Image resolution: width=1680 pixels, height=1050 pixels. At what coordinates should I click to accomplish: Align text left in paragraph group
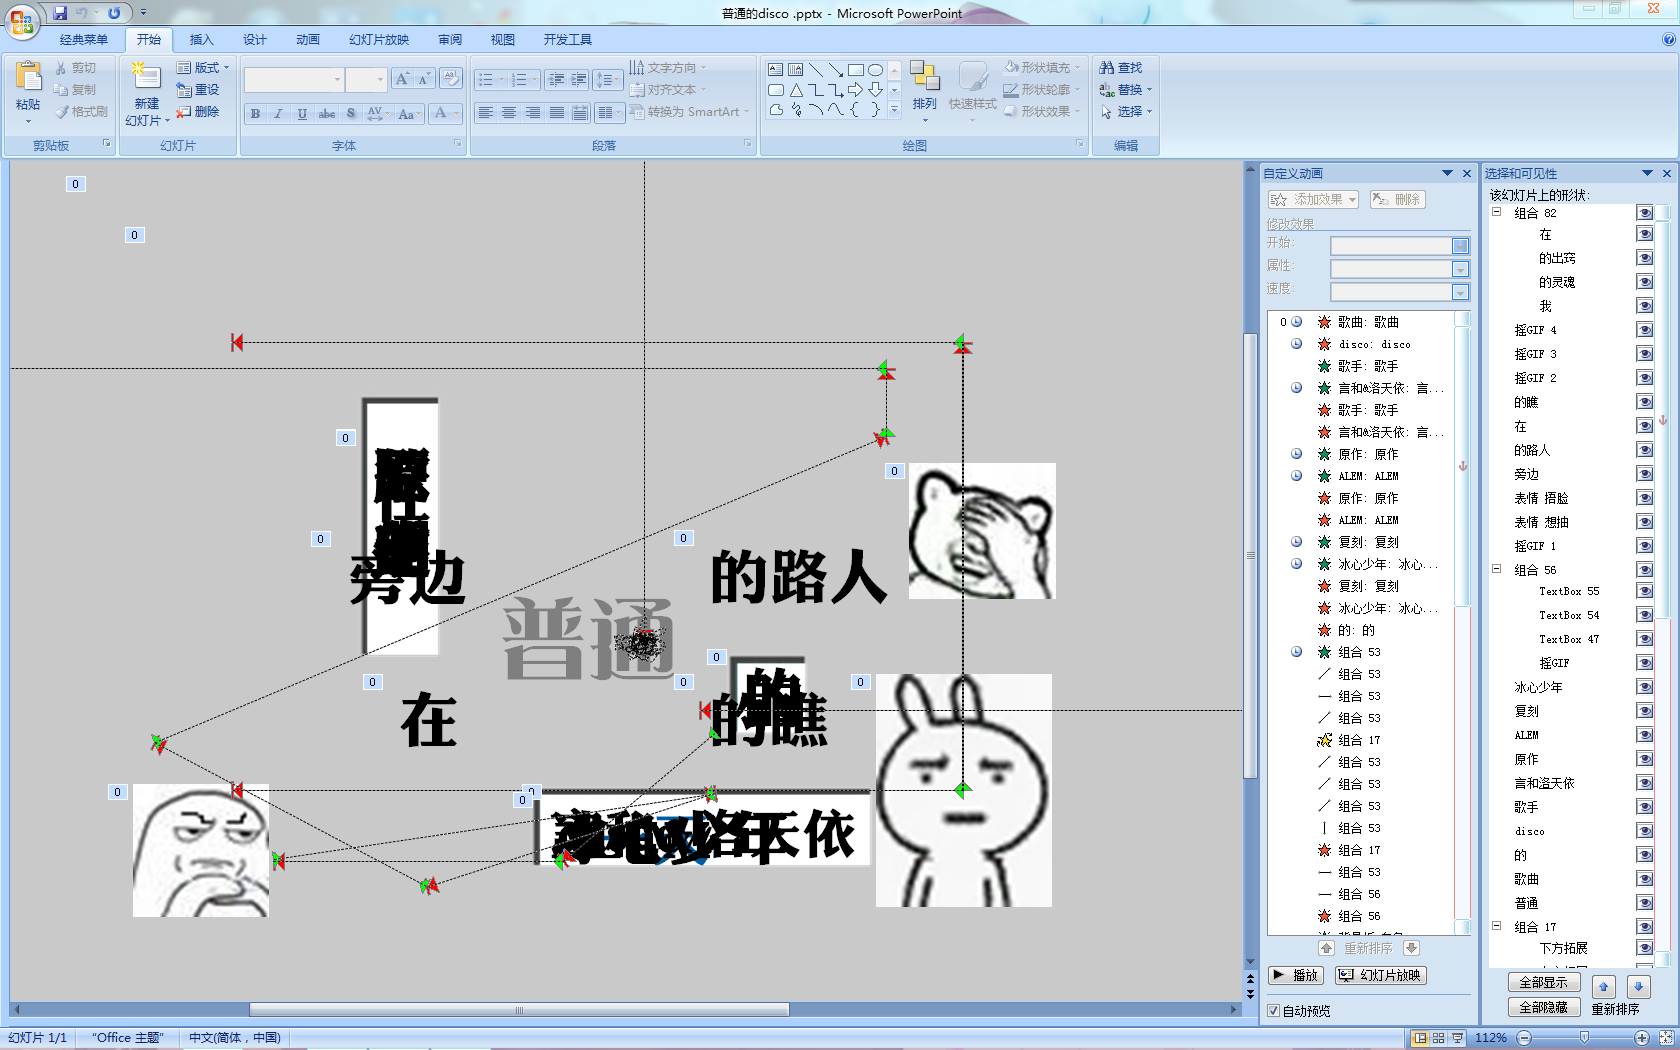[485, 113]
